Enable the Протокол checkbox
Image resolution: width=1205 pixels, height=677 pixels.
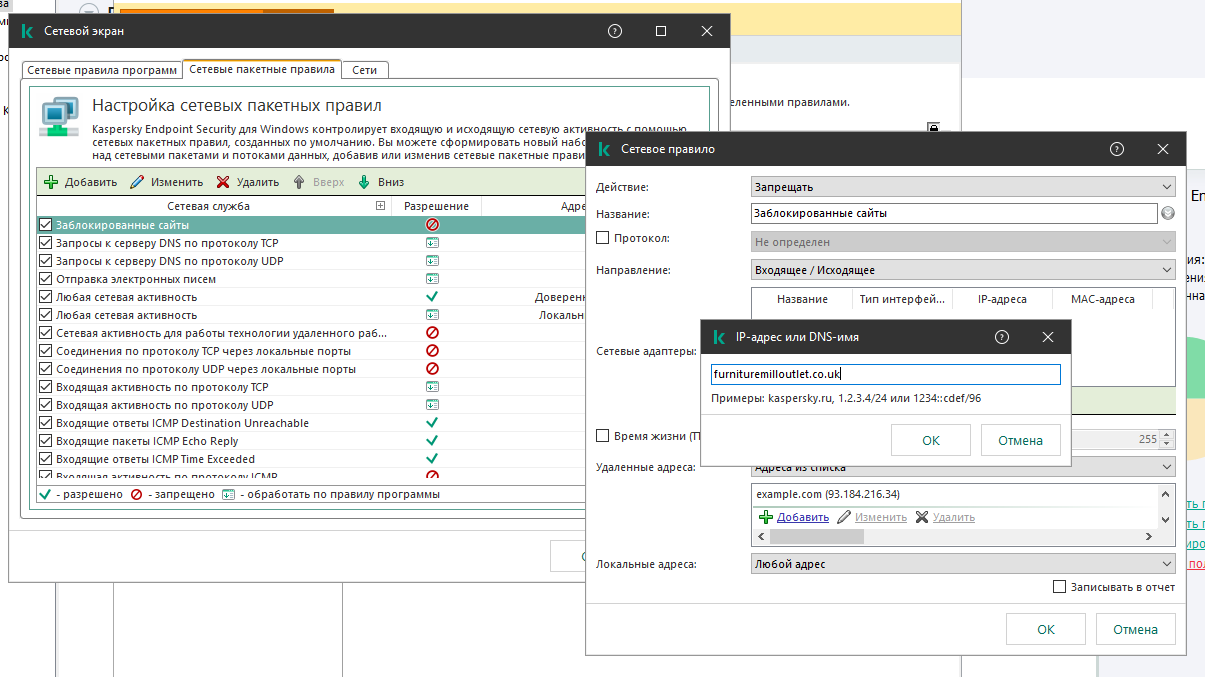[602, 238]
